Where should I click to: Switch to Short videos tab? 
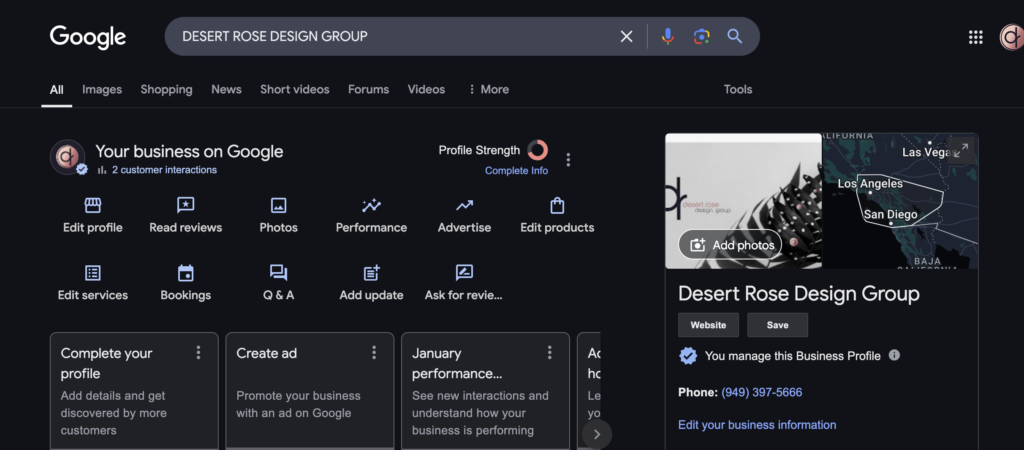[x=295, y=89]
